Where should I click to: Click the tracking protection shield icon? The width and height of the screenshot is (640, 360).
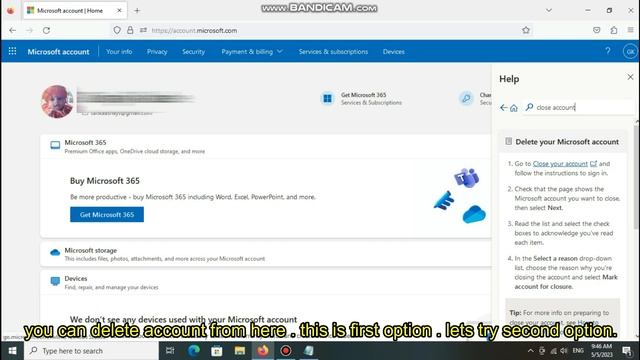(x=117, y=30)
